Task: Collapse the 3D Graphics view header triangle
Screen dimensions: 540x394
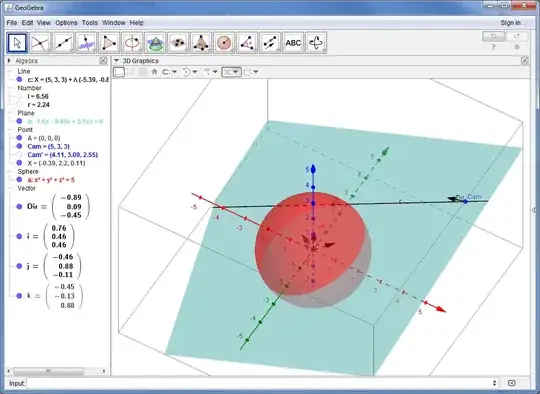Action: coord(116,61)
